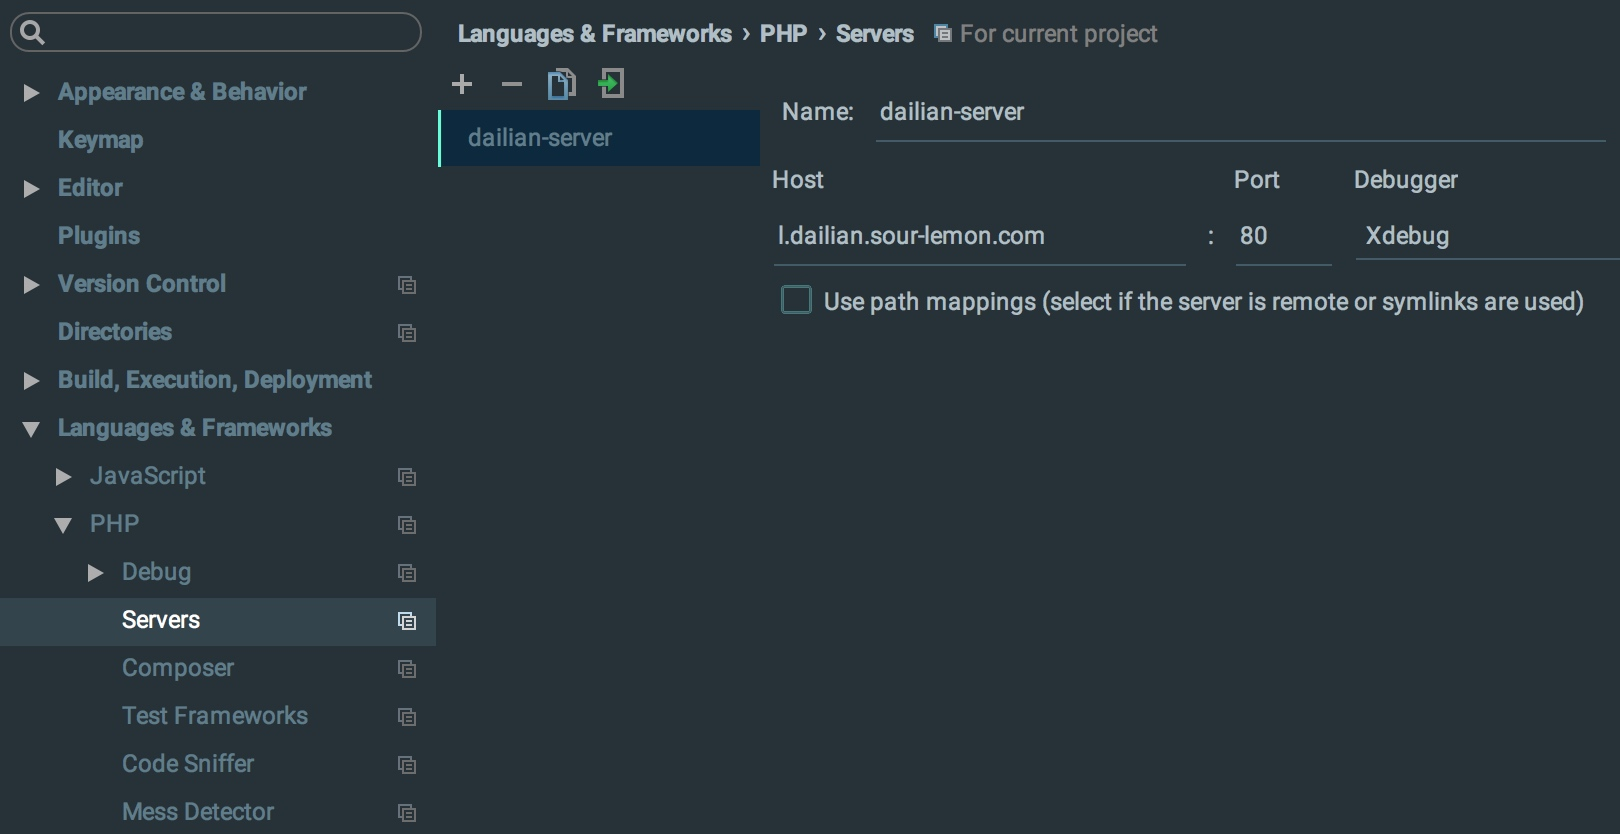This screenshot has width=1620, height=834.
Task: Click project-level icon next to Servers
Action: [x=407, y=621]
